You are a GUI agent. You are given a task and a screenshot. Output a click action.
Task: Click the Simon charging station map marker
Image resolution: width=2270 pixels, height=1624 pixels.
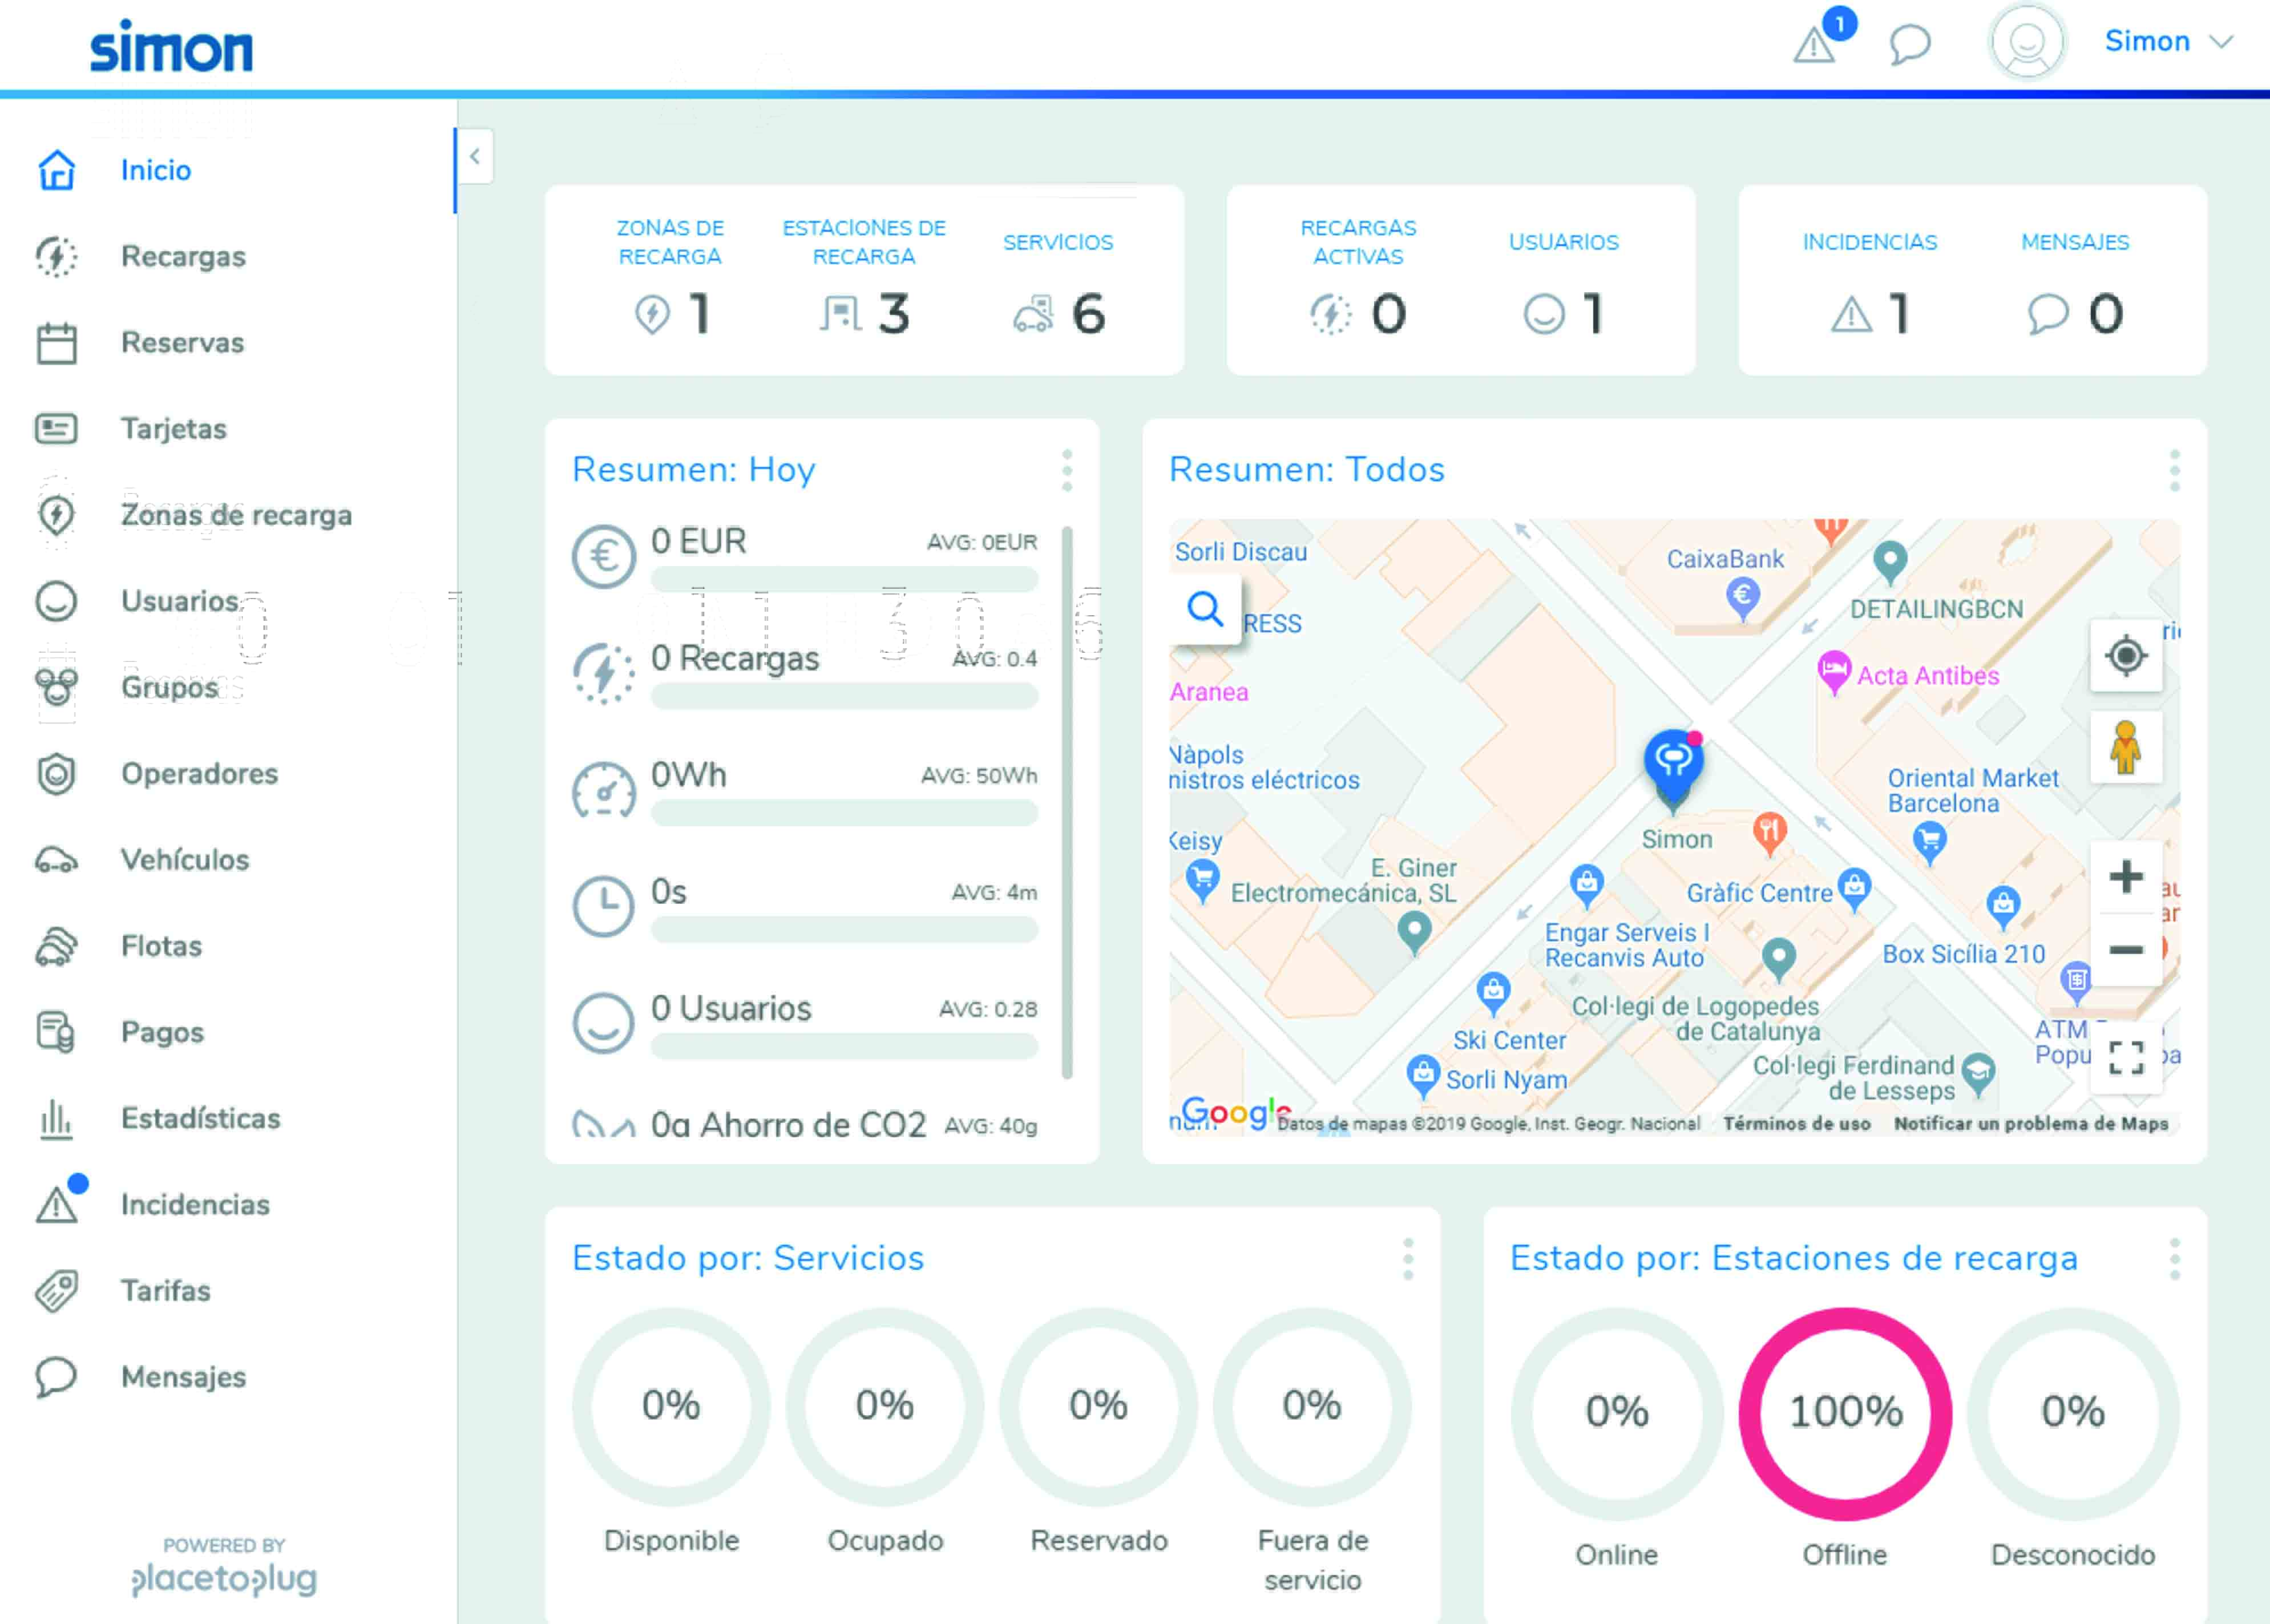(x=1674, y=768)
